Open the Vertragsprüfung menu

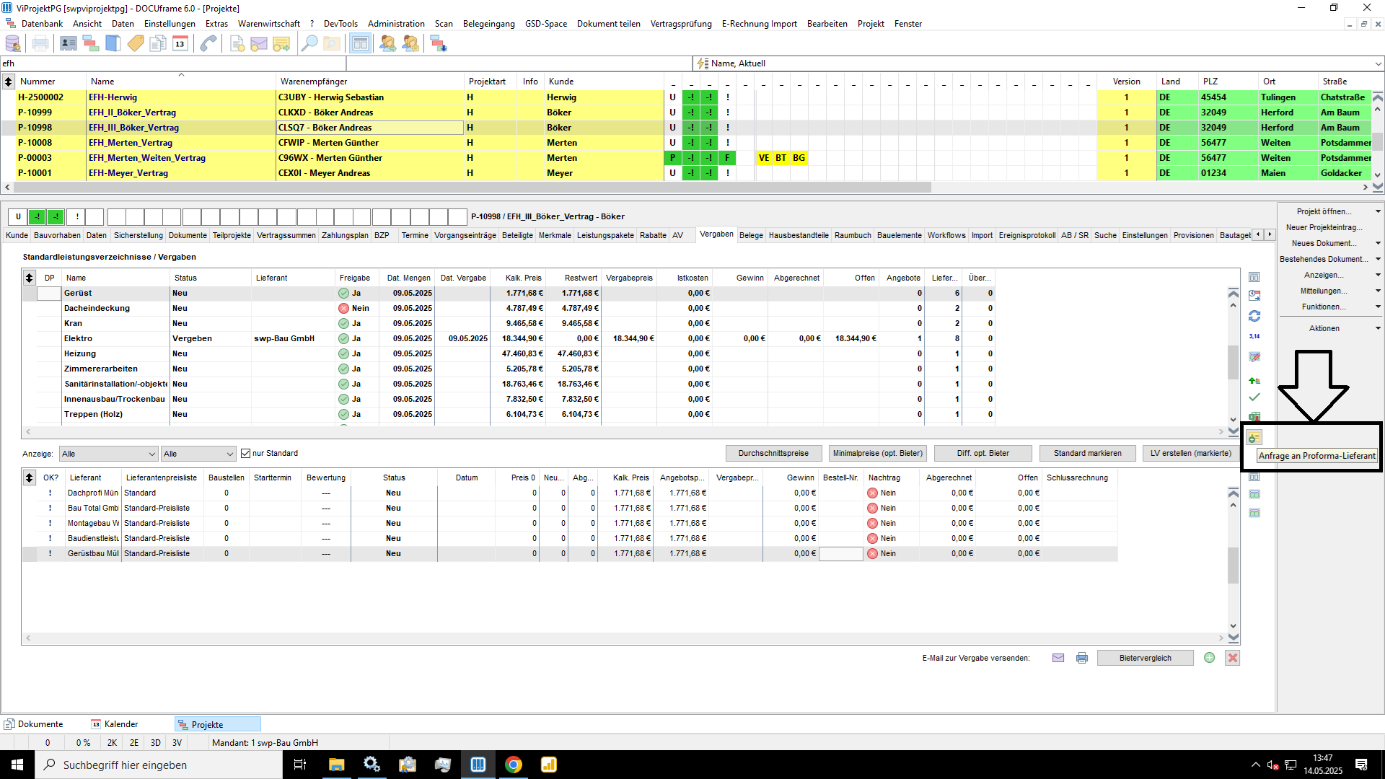682,23
